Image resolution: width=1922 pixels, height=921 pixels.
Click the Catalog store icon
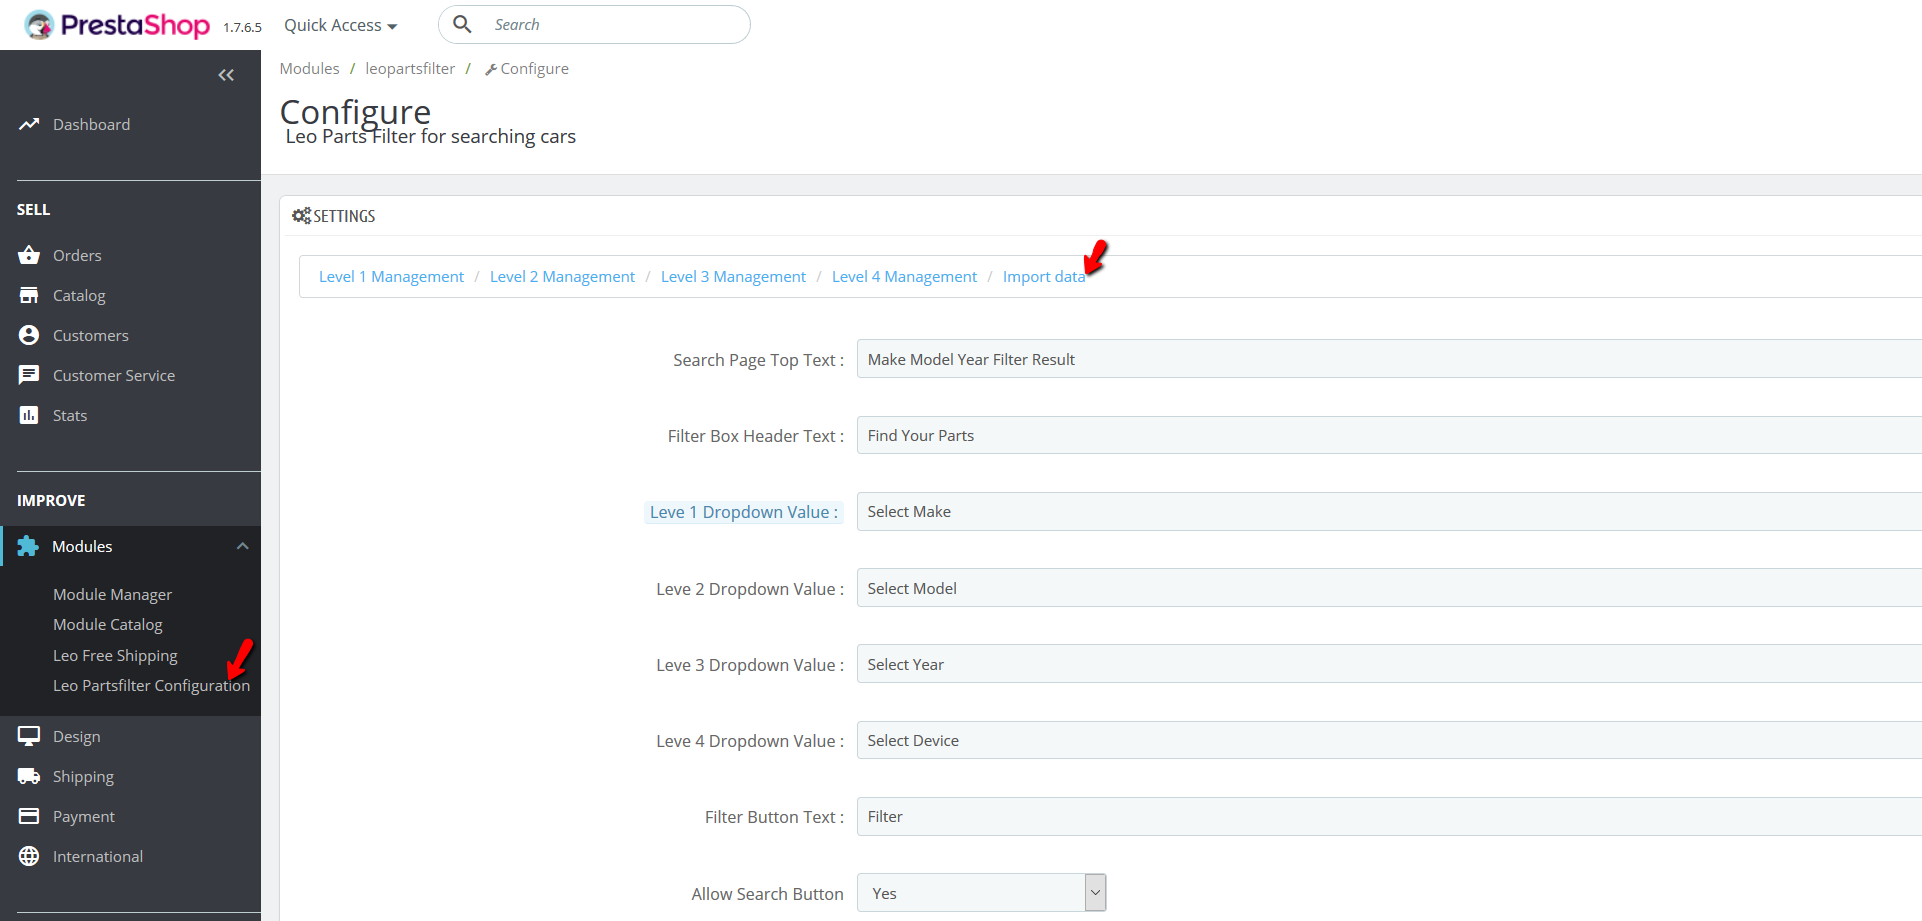[29, 295]
